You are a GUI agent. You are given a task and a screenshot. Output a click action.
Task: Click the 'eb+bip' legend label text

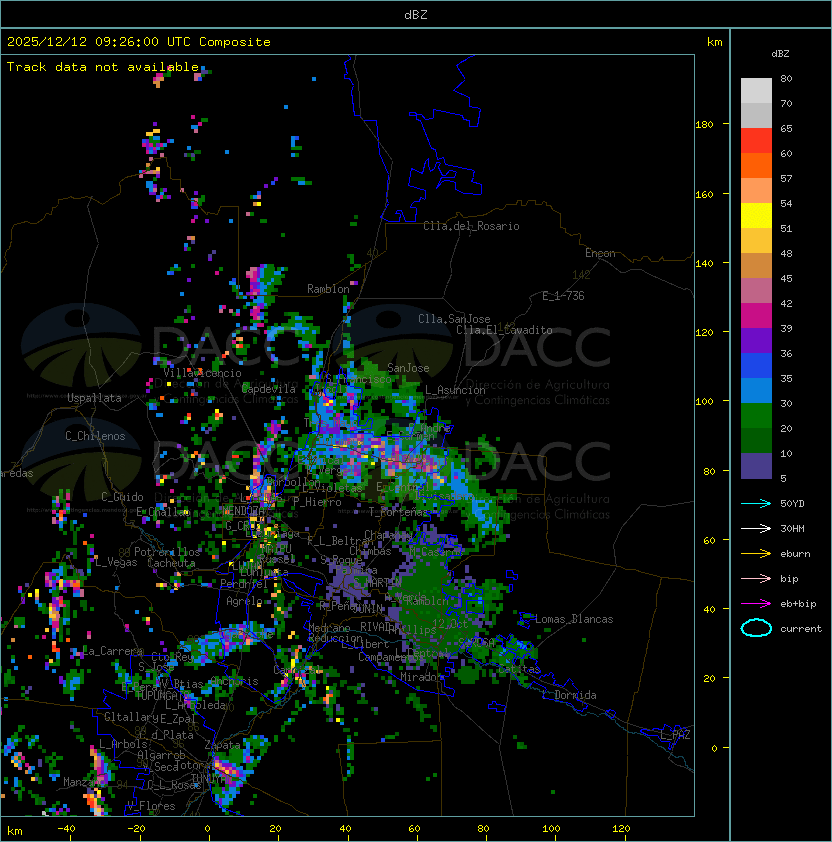coord(798,604)
